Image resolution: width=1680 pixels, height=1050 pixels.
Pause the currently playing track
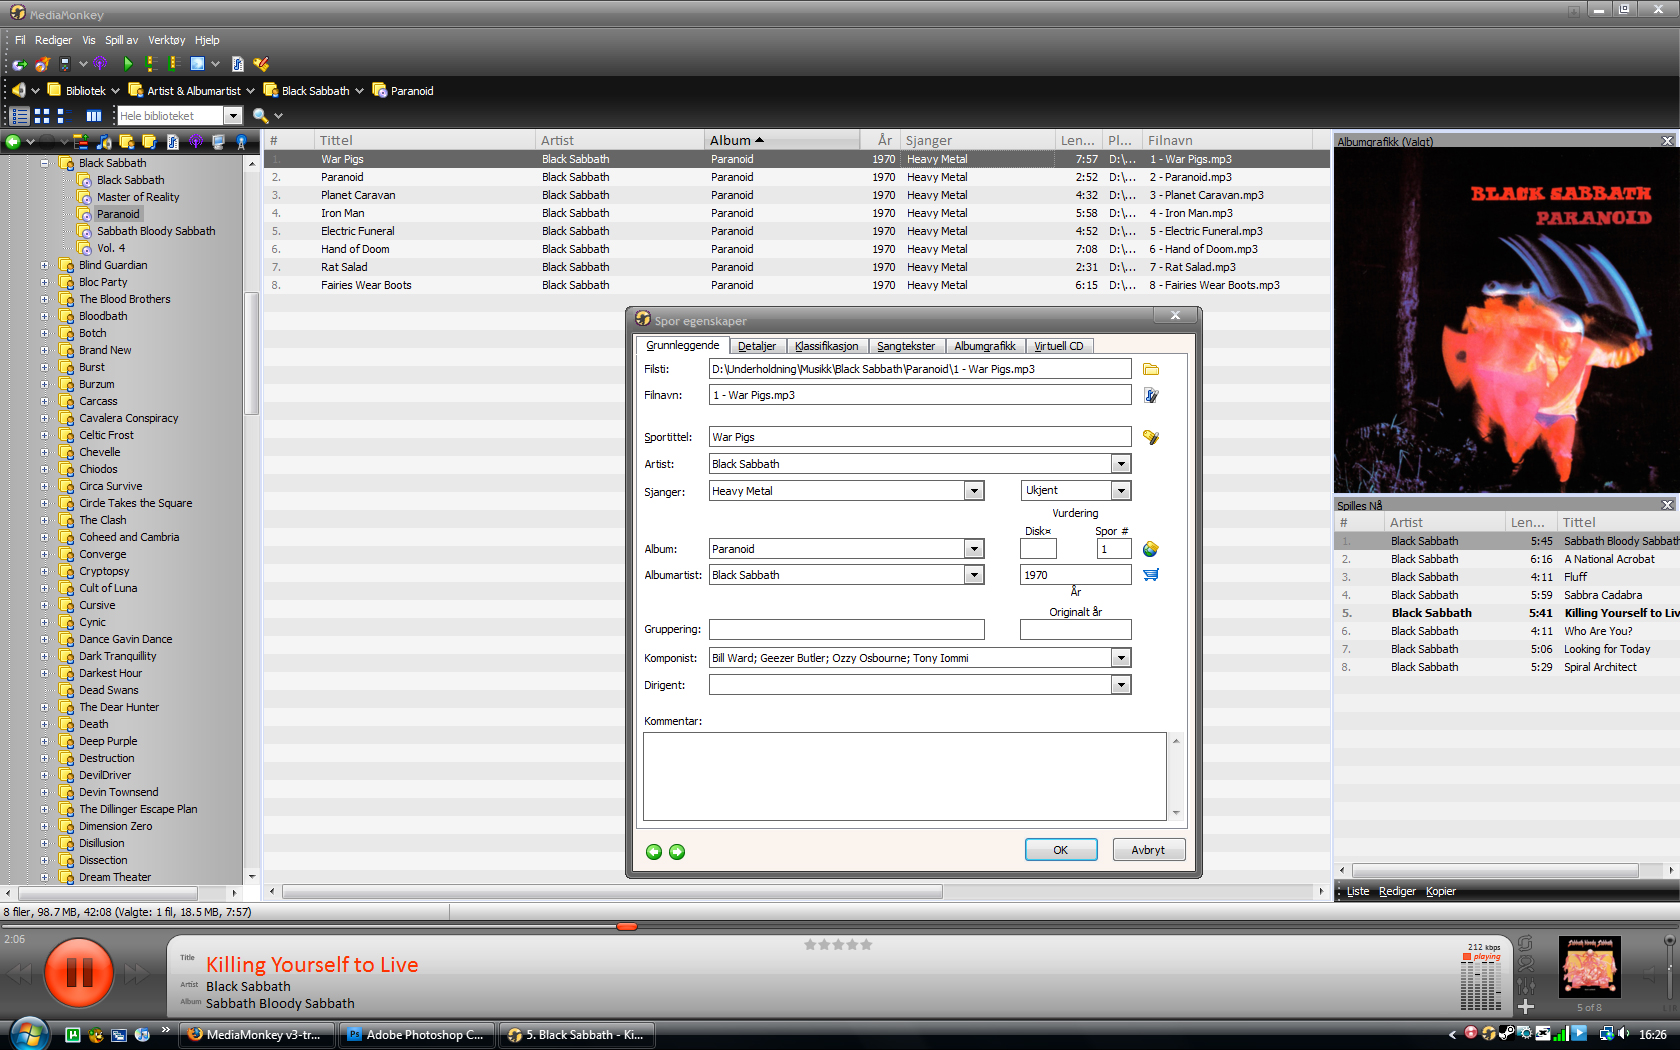[79, 972]
